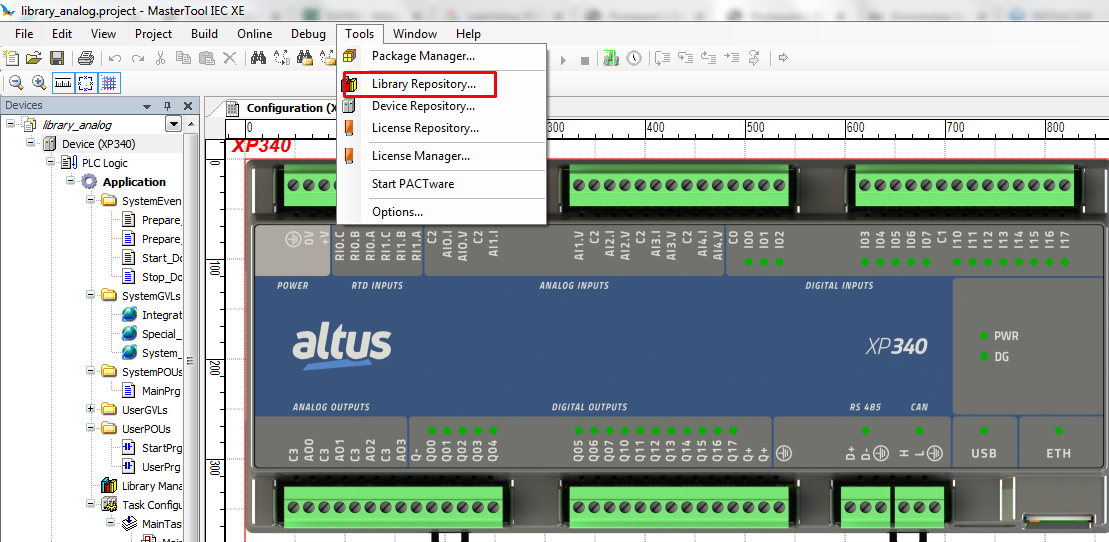The height and width of the screenshot is (542, 1109).
Task: Save the project with the floppy disk icon
Action: pos(57,58)
